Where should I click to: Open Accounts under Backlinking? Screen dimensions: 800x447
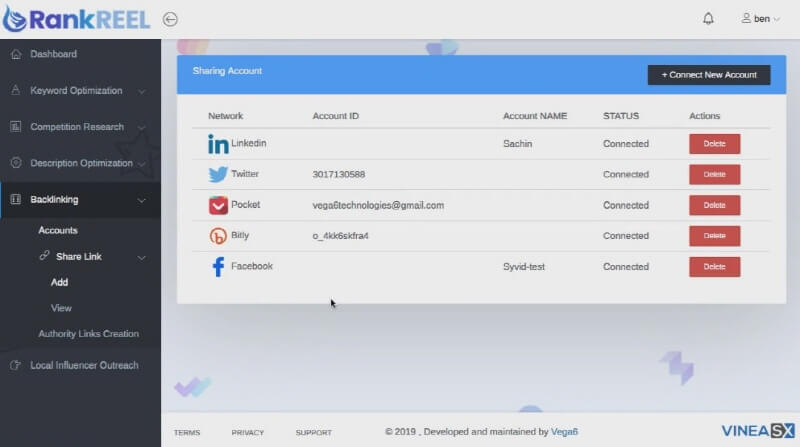coord(58,230)
